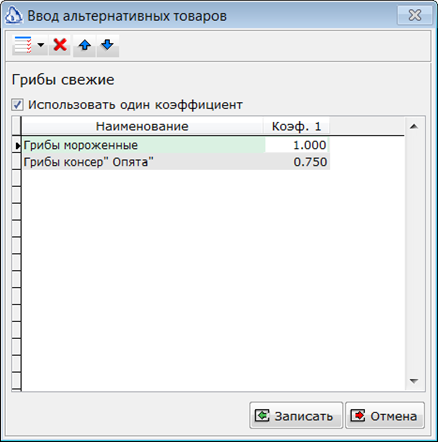Screen dimensions: 438x442
Task: Toggle 'Использовать один коэффициент' checkbox
Action: (x=17, y=105)
